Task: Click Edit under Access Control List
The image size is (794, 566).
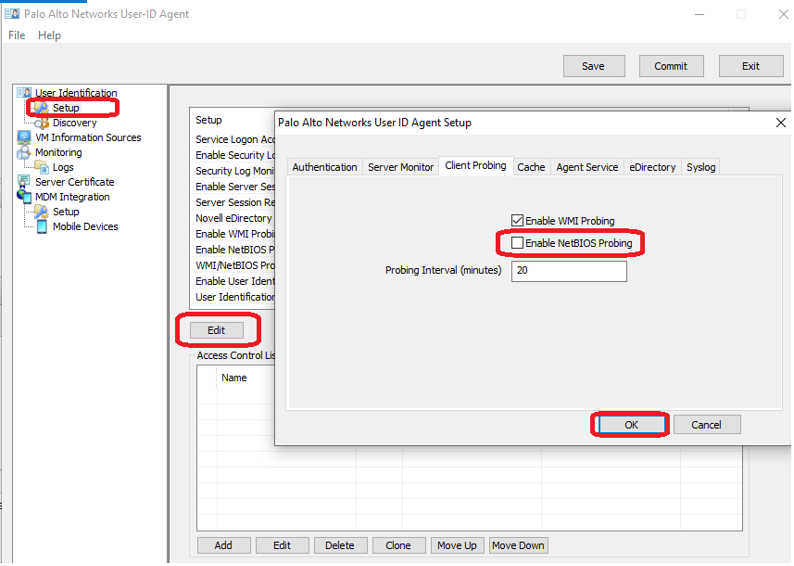Action: [282, 545]
